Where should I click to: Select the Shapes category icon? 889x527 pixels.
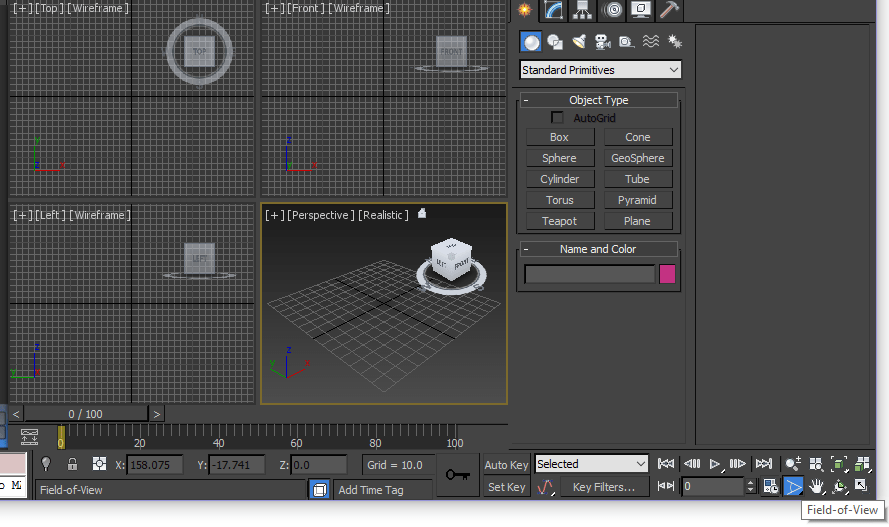(x=555, y=42)
